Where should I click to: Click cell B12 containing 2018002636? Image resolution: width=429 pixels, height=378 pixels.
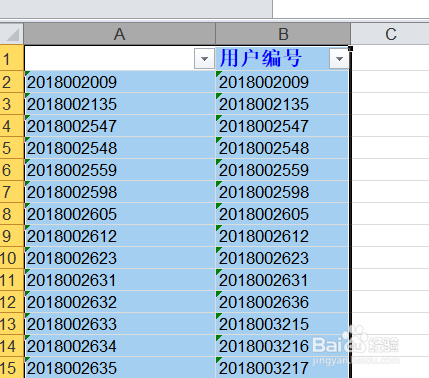click(283, 302)
